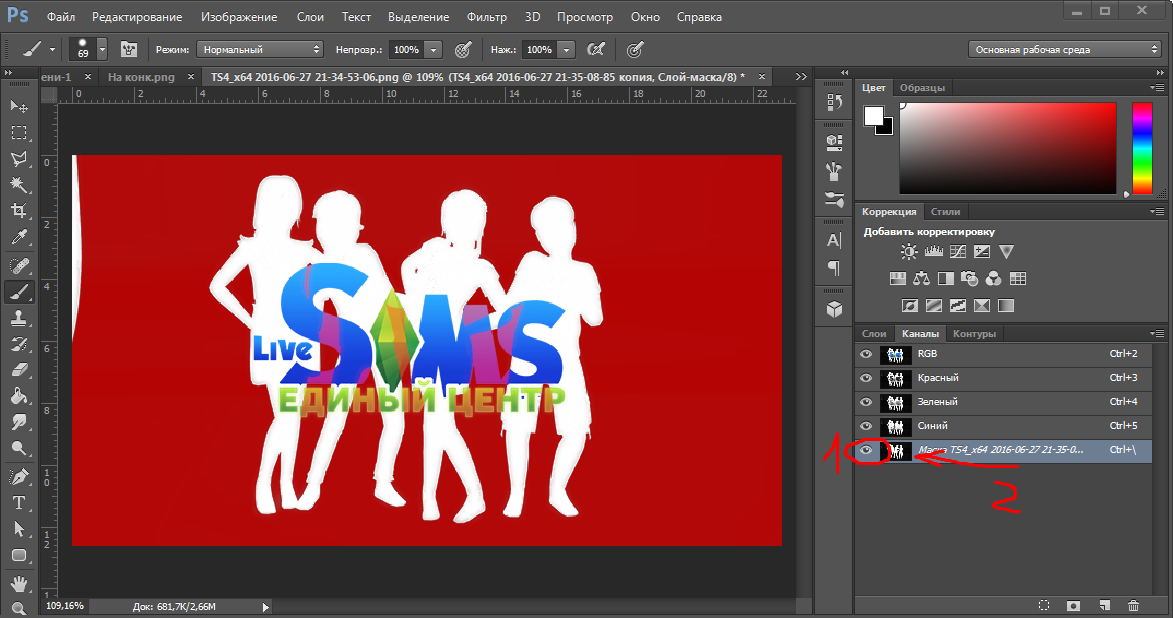
Task: Toggle visibility of the RGB channel
Action: (866, 354)
